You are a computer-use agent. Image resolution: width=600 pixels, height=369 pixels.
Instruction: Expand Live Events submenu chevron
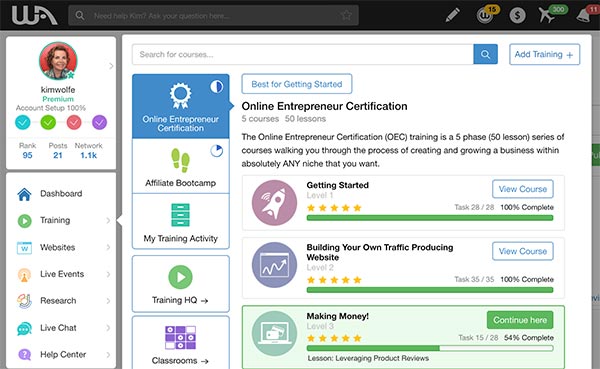point(108,274)
